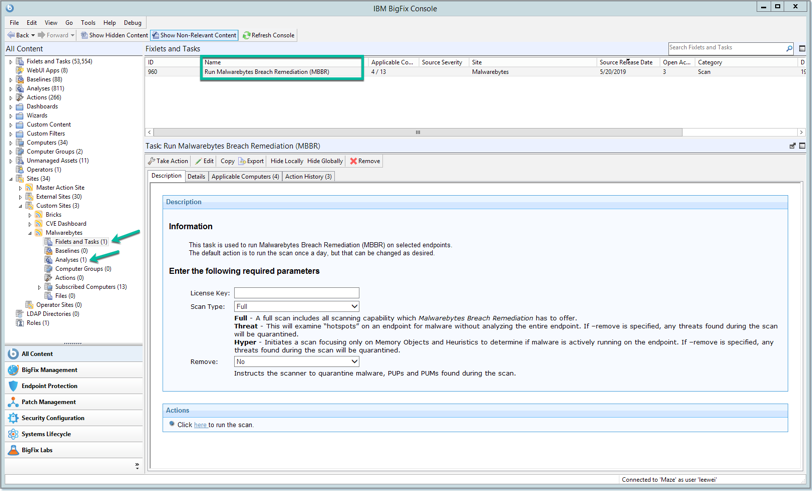Open the Remove option dropdown
812x491 pixels.
tap(297, 362)
